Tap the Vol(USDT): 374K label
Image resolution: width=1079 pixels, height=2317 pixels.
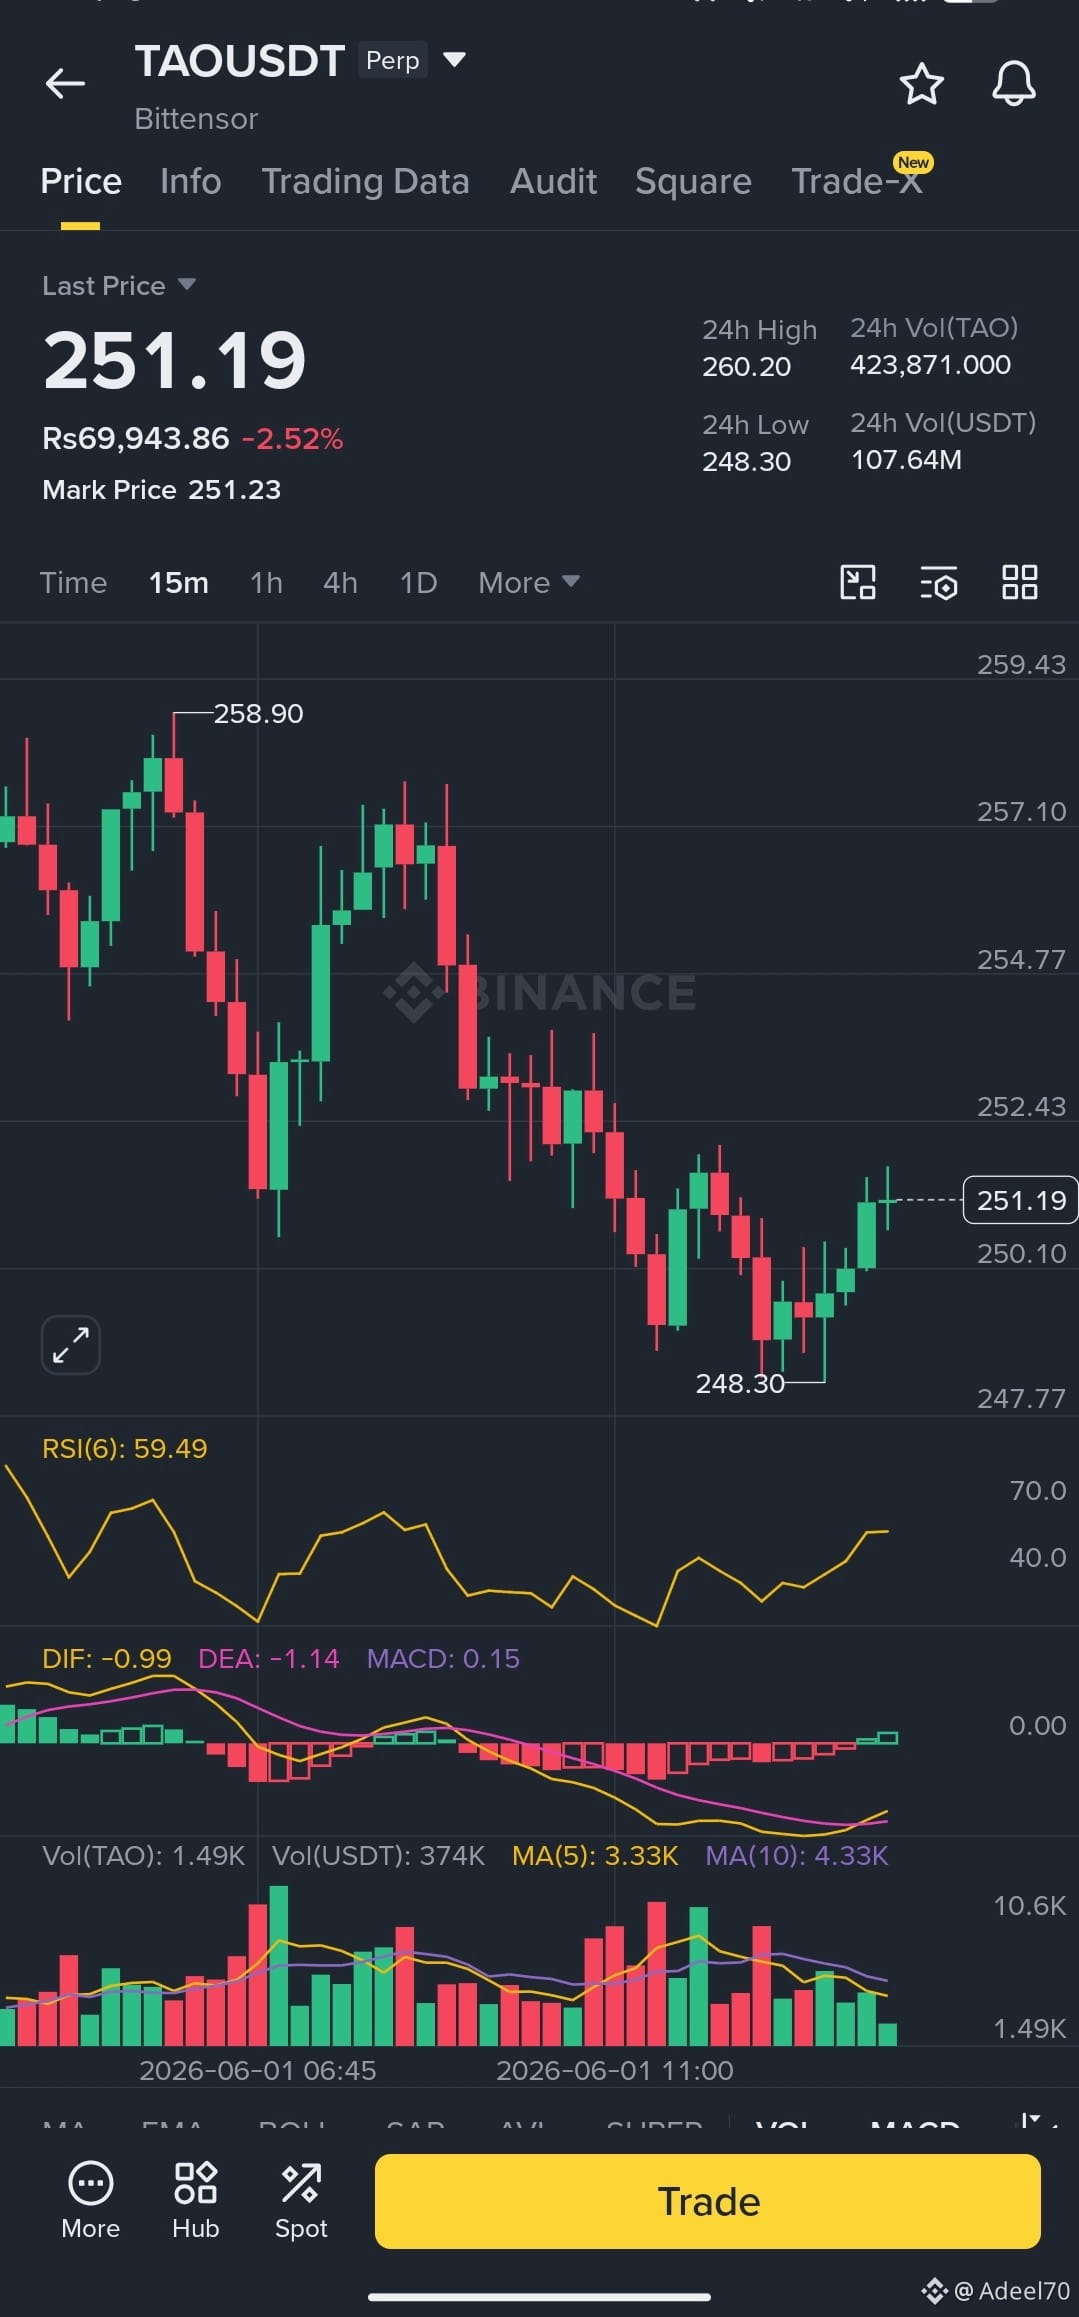click(379, 1855)
